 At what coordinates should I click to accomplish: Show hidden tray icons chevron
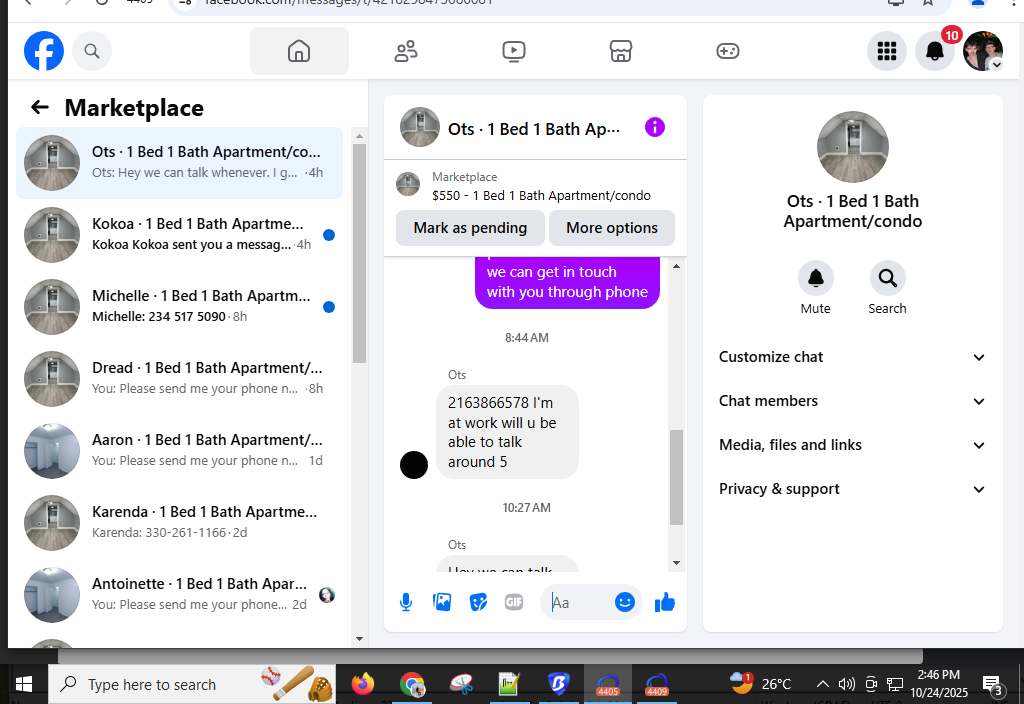coord(823,684)
